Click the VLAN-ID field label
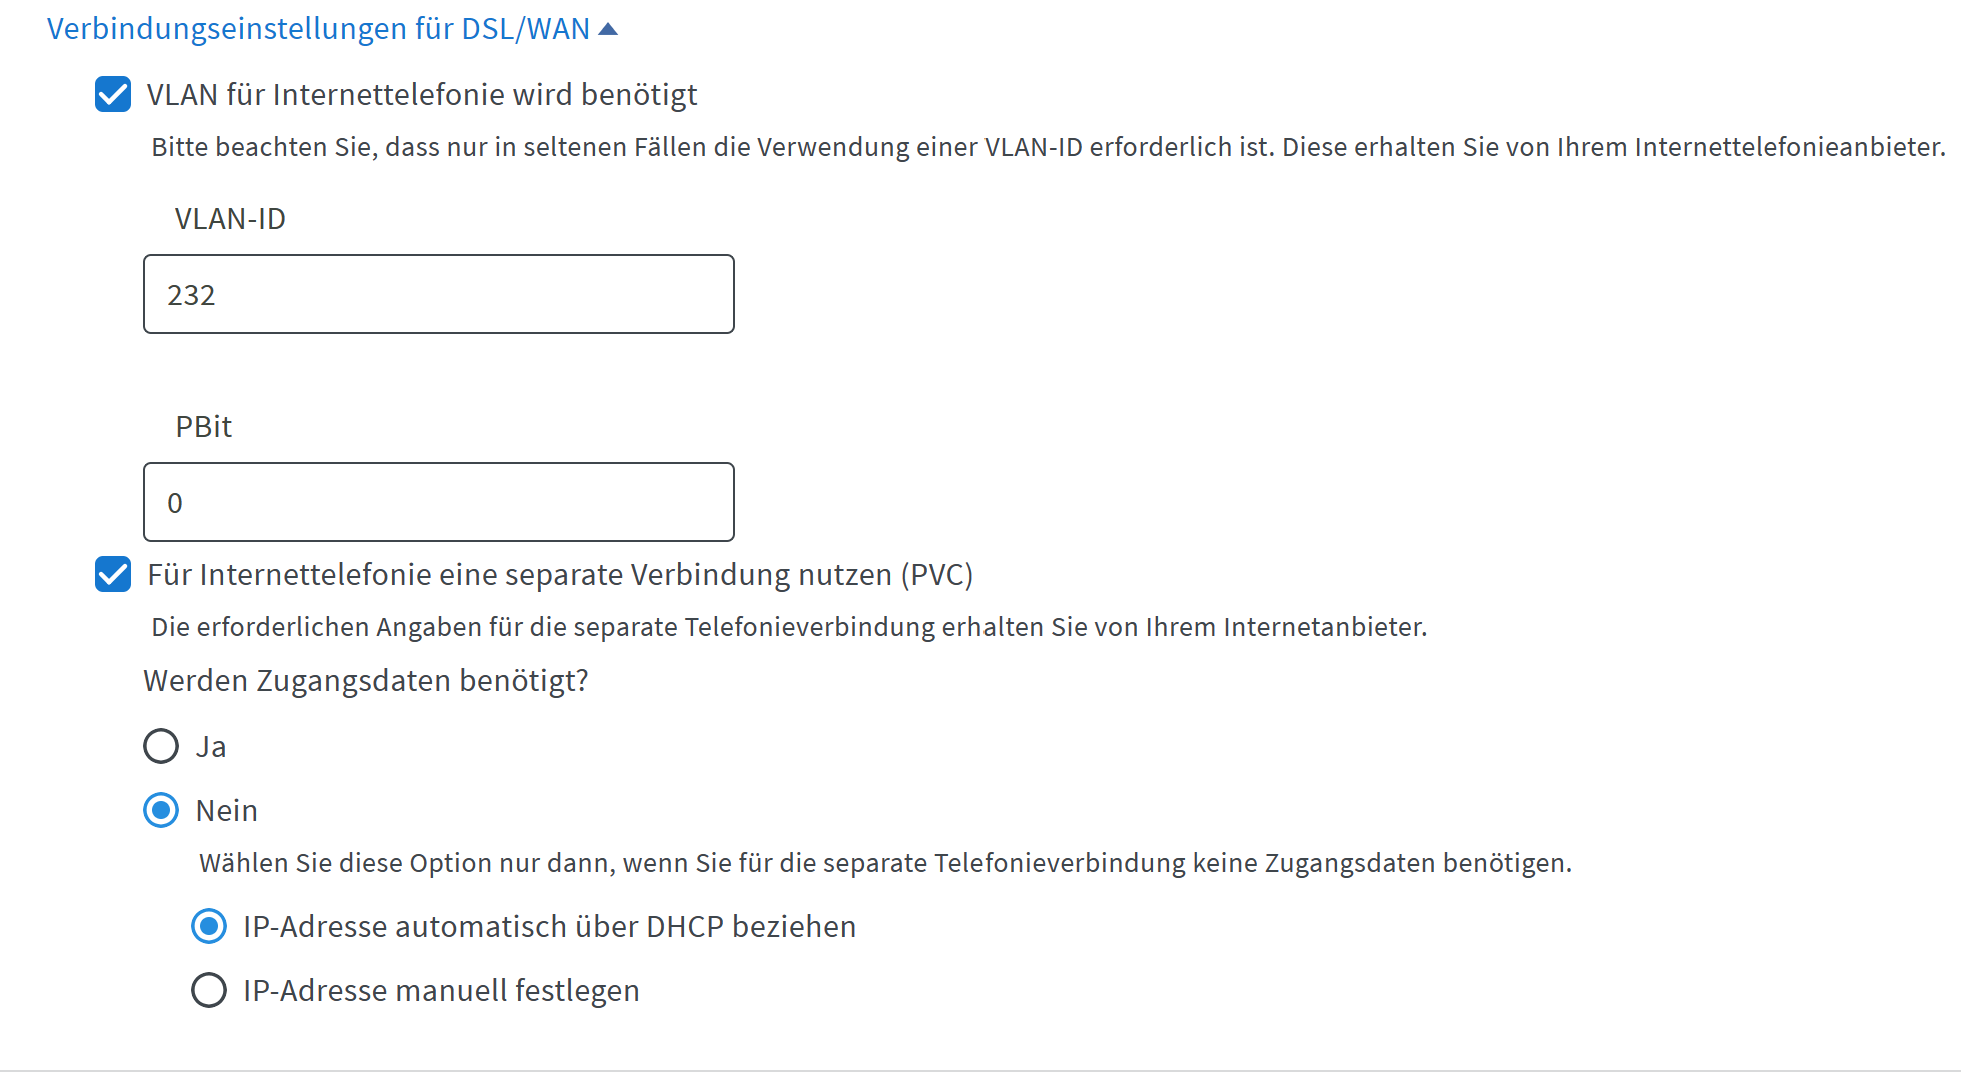This screenshot has width=1962, height=1082. (x=230, y=219)
